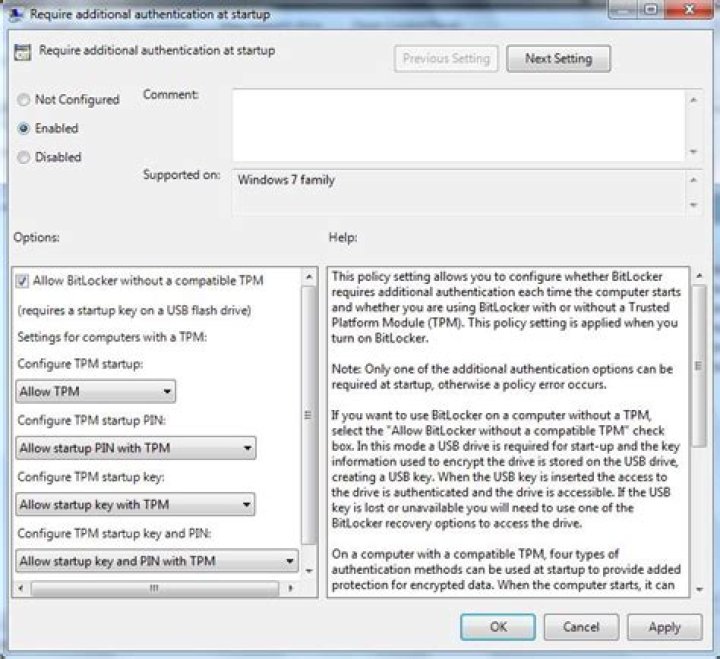Click the 'Configure TPM startup PIN:' label
This screenshot has width=720, height=659.
[x=91, y=420]
